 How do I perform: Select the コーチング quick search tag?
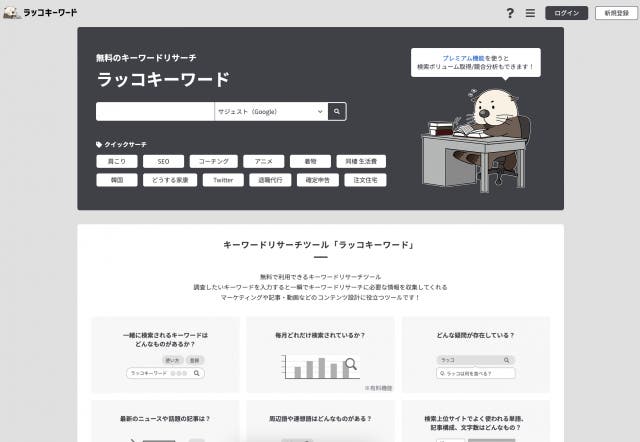click(213, 161)
